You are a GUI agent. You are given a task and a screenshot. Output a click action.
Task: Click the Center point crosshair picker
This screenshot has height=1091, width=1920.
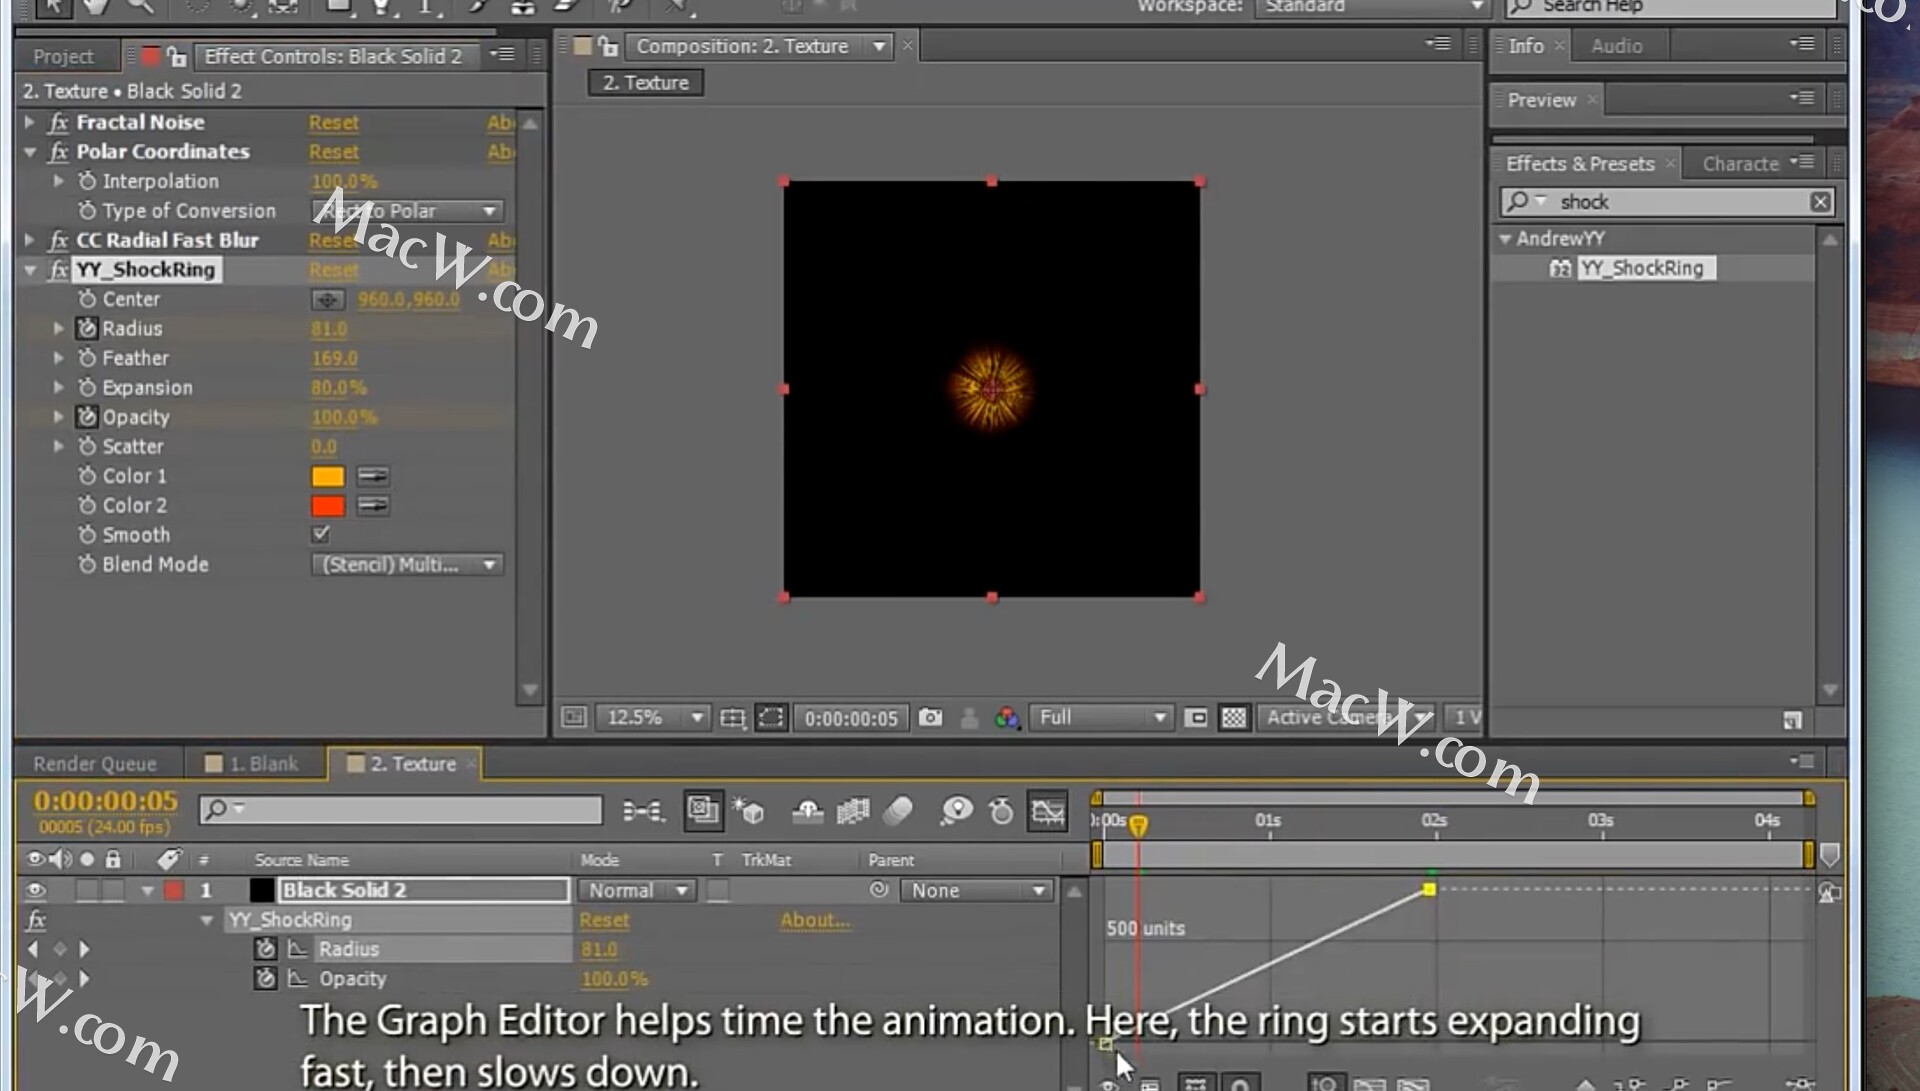point(327,299)
